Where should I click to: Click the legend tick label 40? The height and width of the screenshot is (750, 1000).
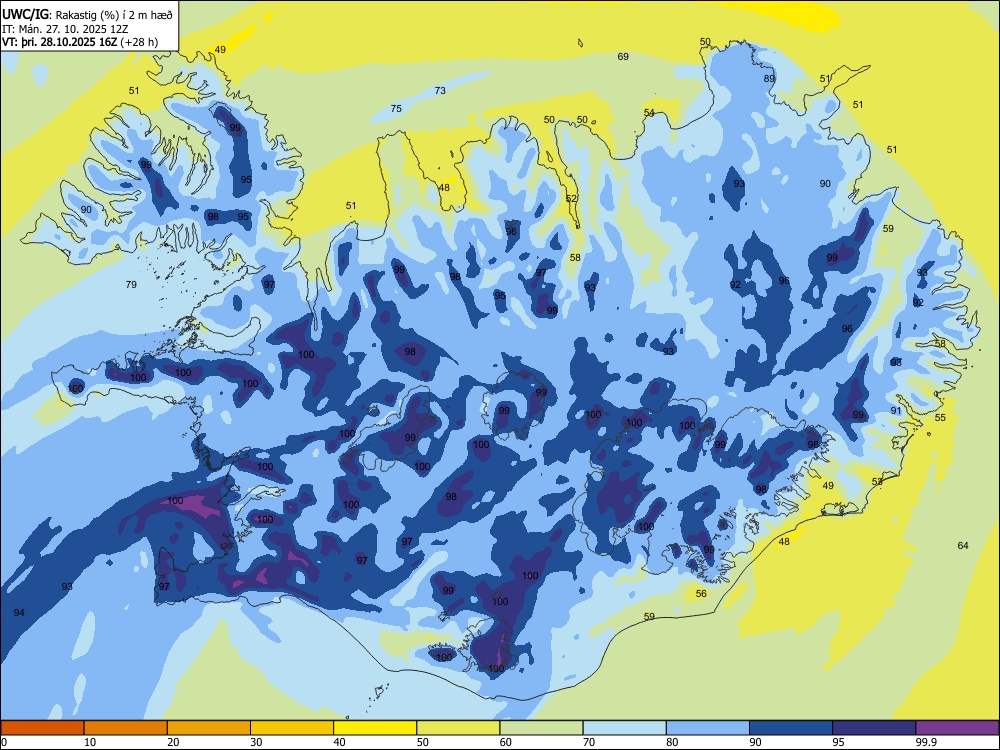(x=339, y=742)
